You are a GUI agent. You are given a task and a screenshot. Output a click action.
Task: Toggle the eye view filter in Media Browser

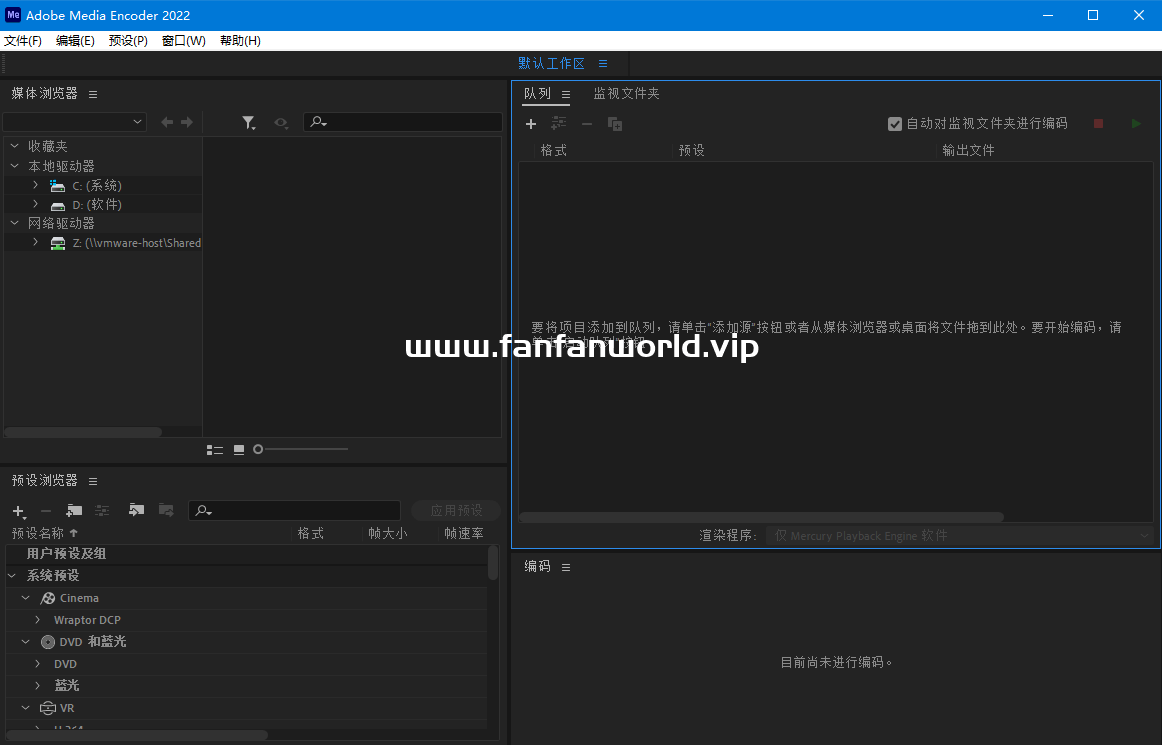point(281,123)
